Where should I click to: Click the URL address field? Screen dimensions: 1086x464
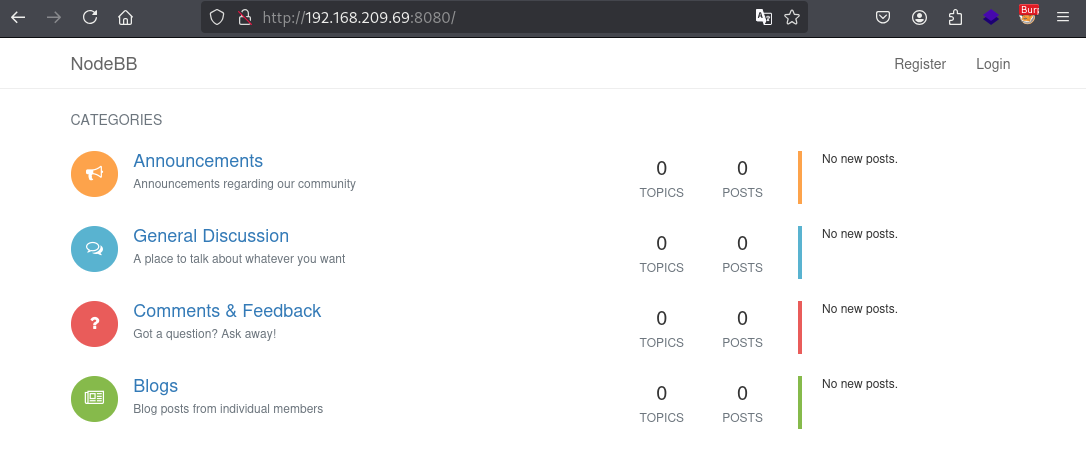coord(504,17)
